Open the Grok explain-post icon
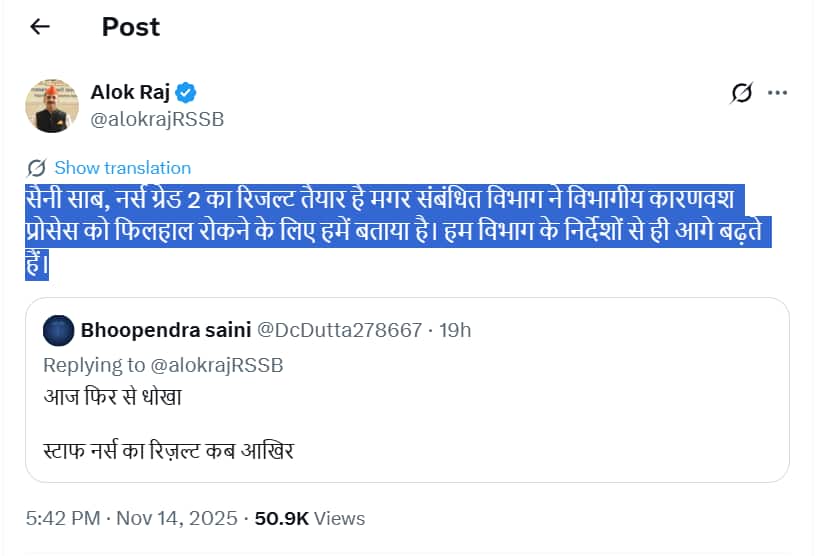This screenshot has width=837, height=556. [741, 93]
